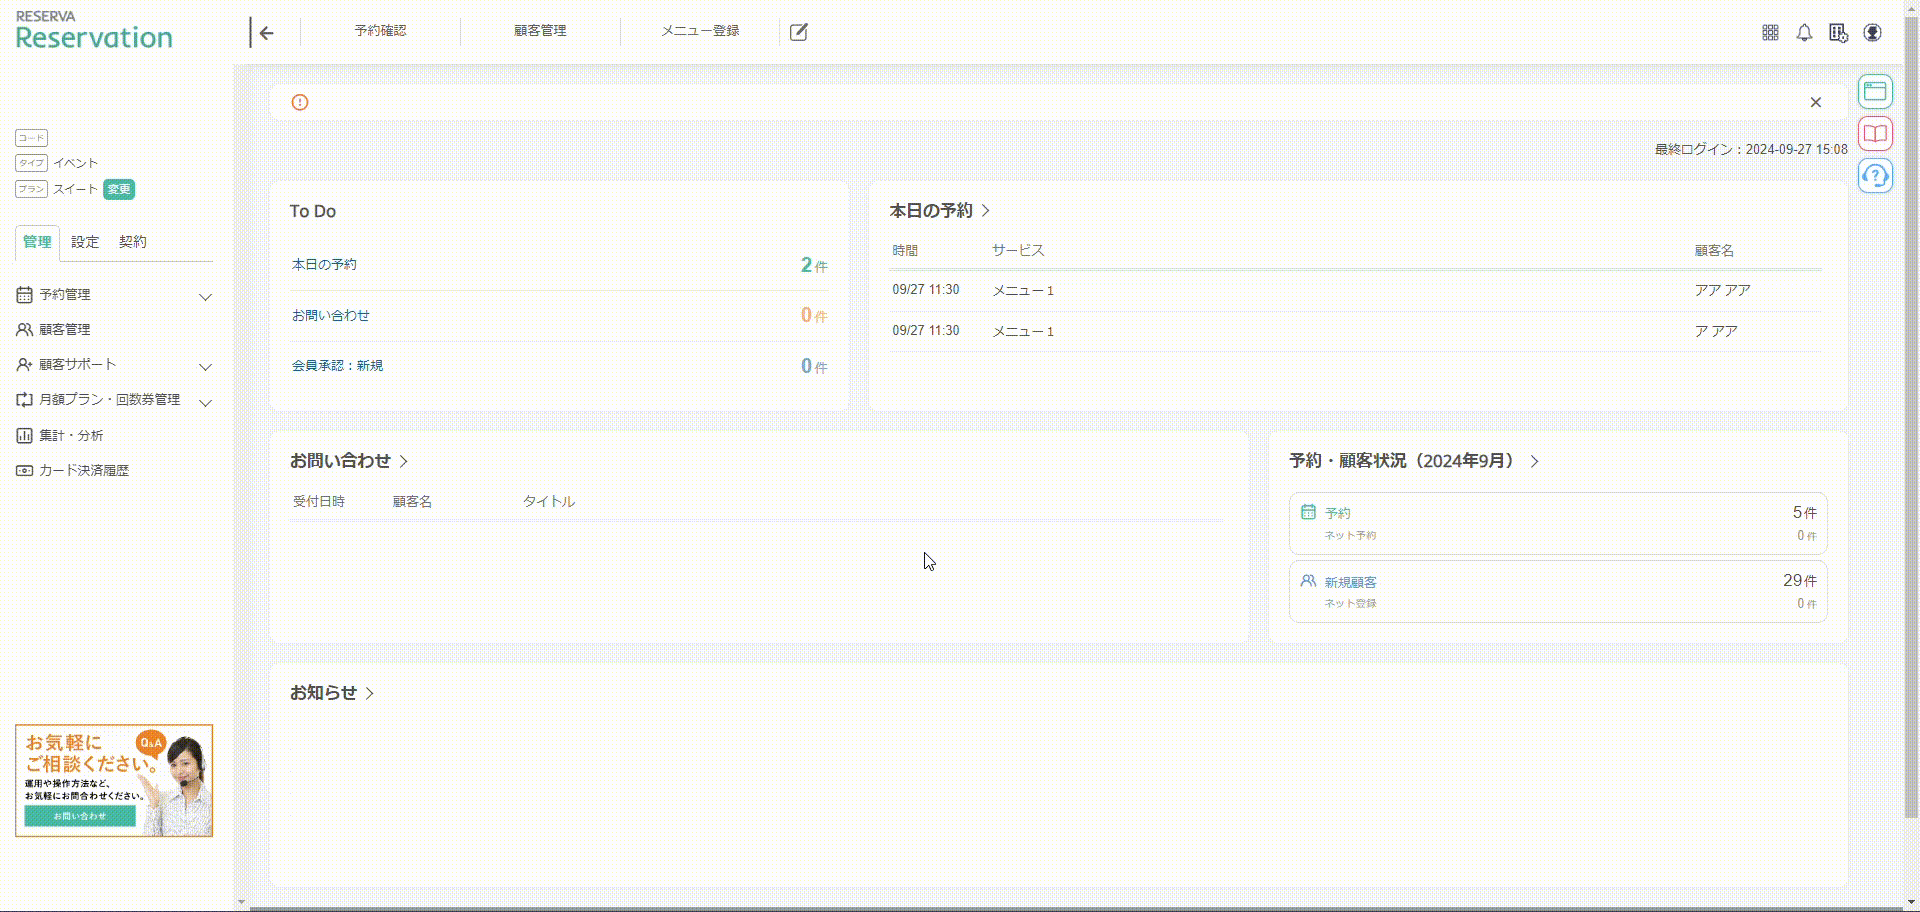Click the お問い合わせ button inside the banner

tap(80, 816)
